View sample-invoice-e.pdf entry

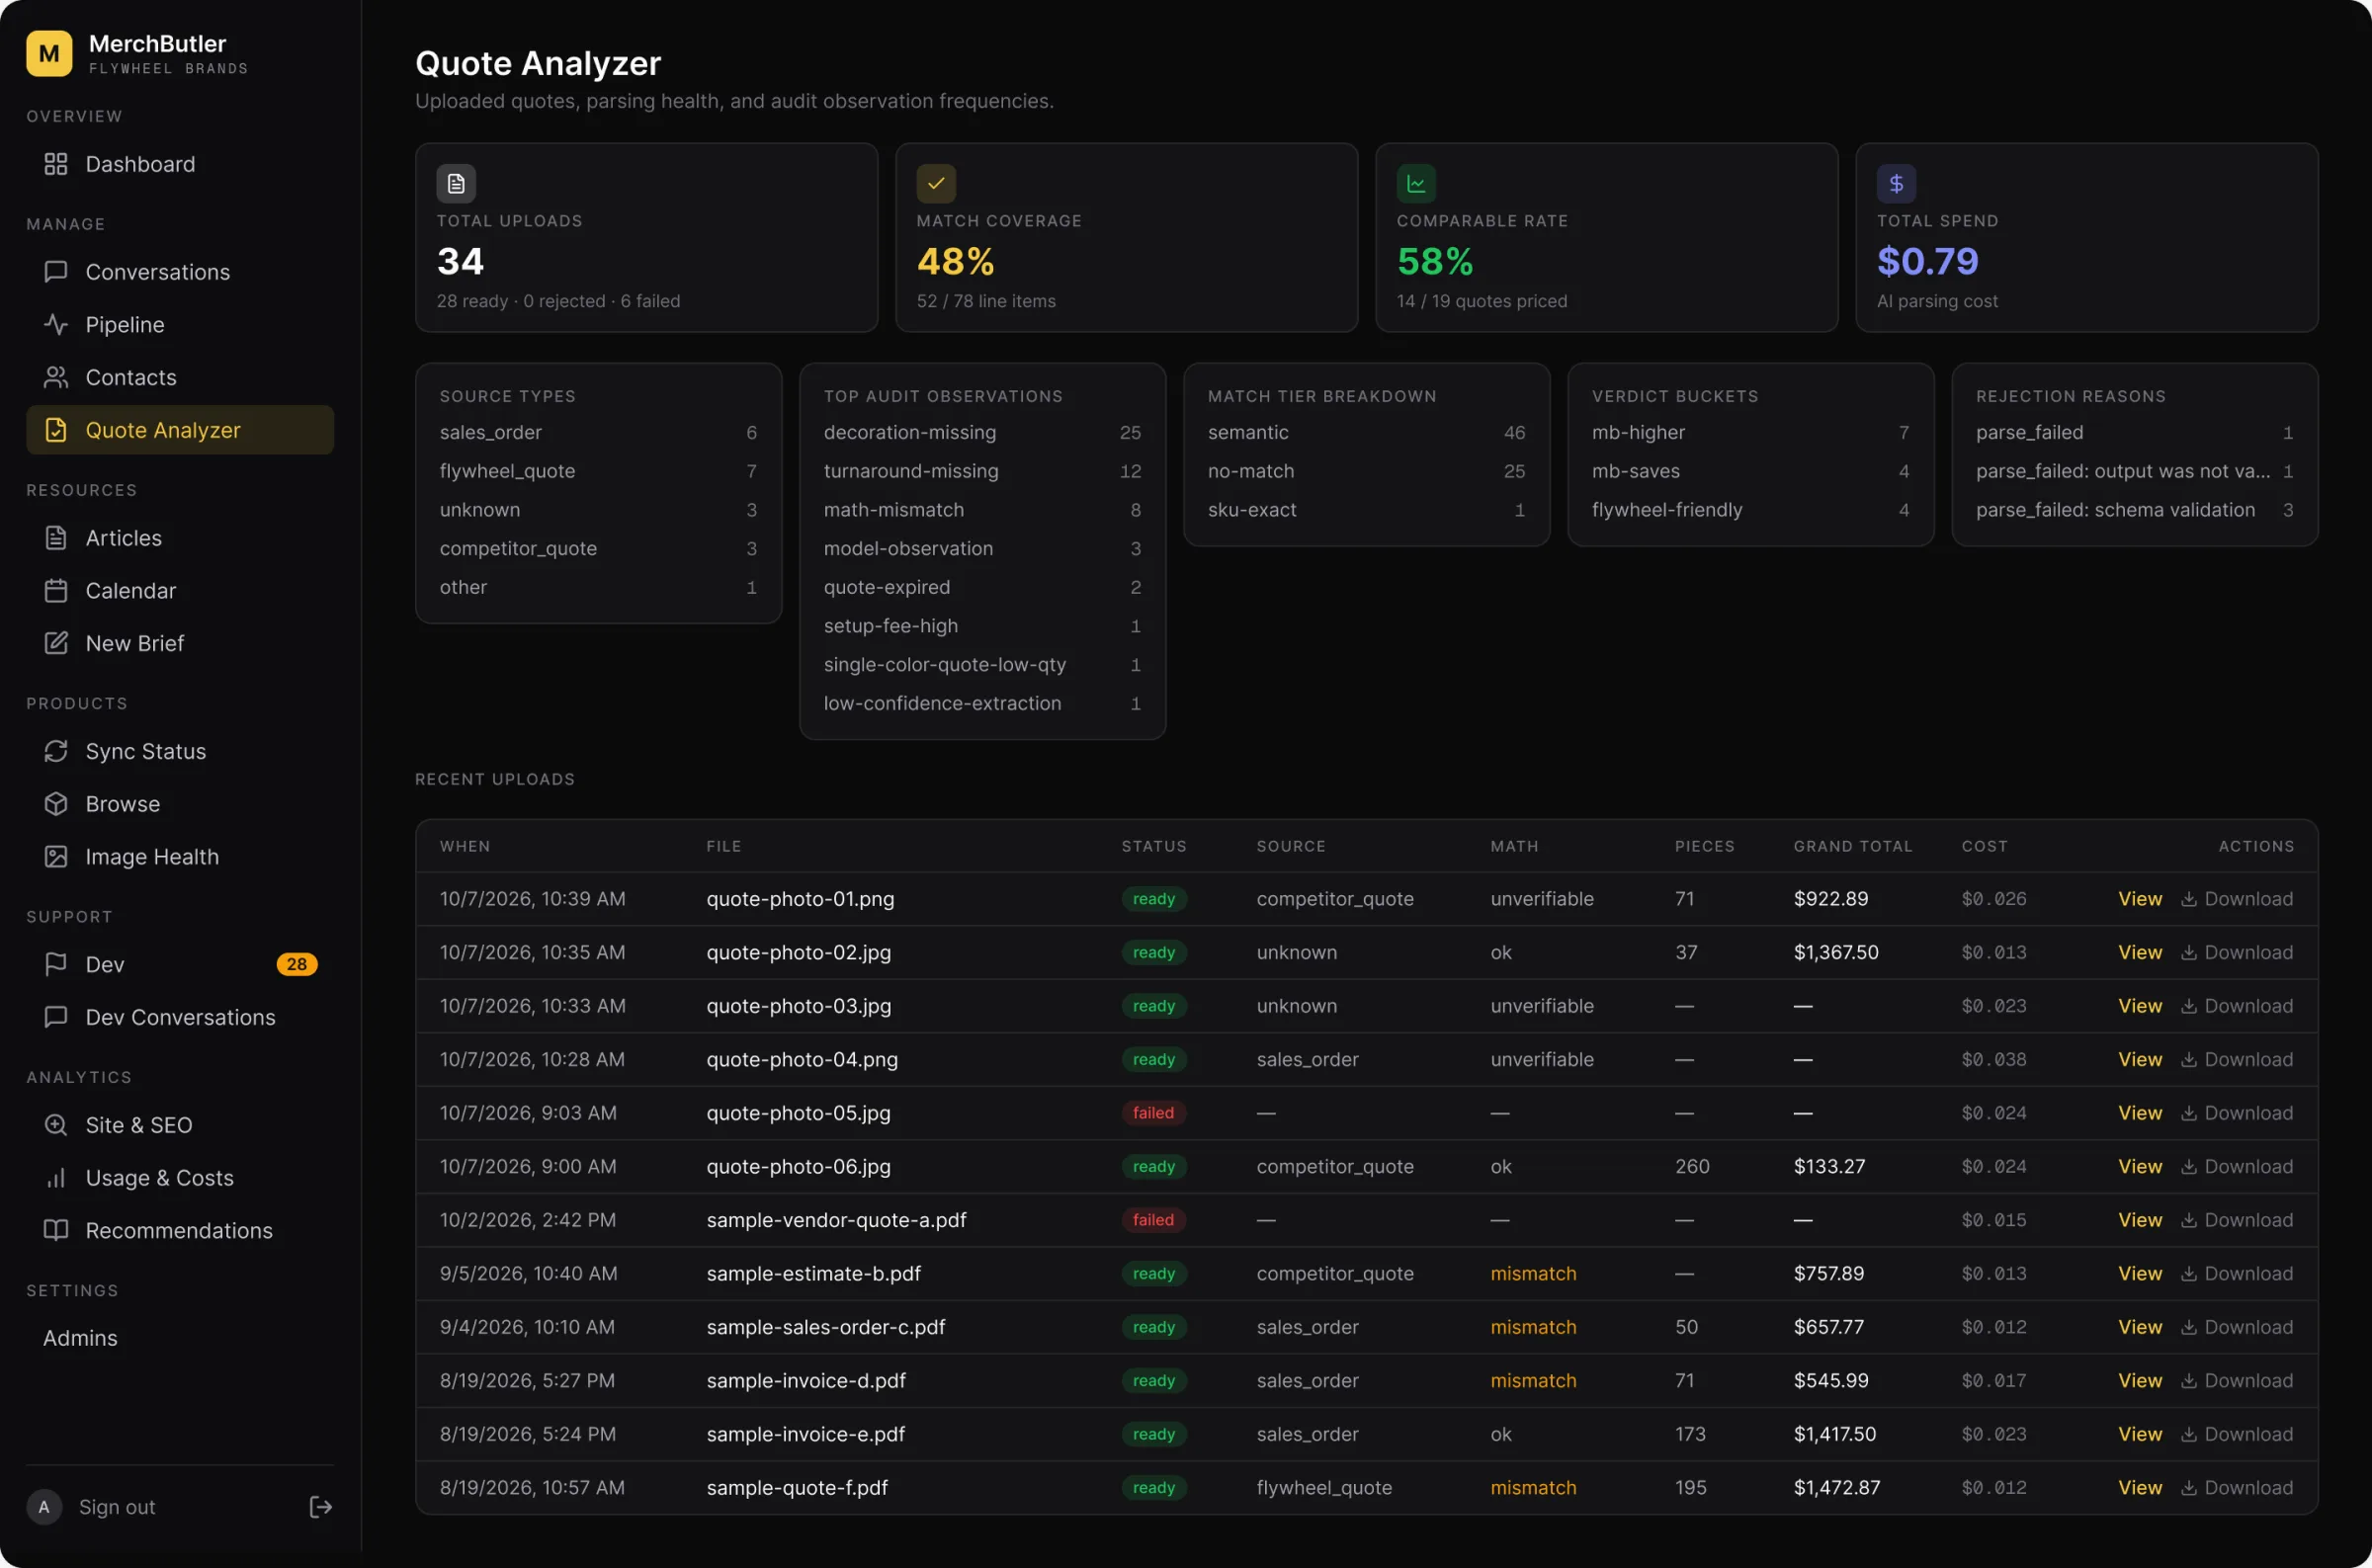2140,1434
